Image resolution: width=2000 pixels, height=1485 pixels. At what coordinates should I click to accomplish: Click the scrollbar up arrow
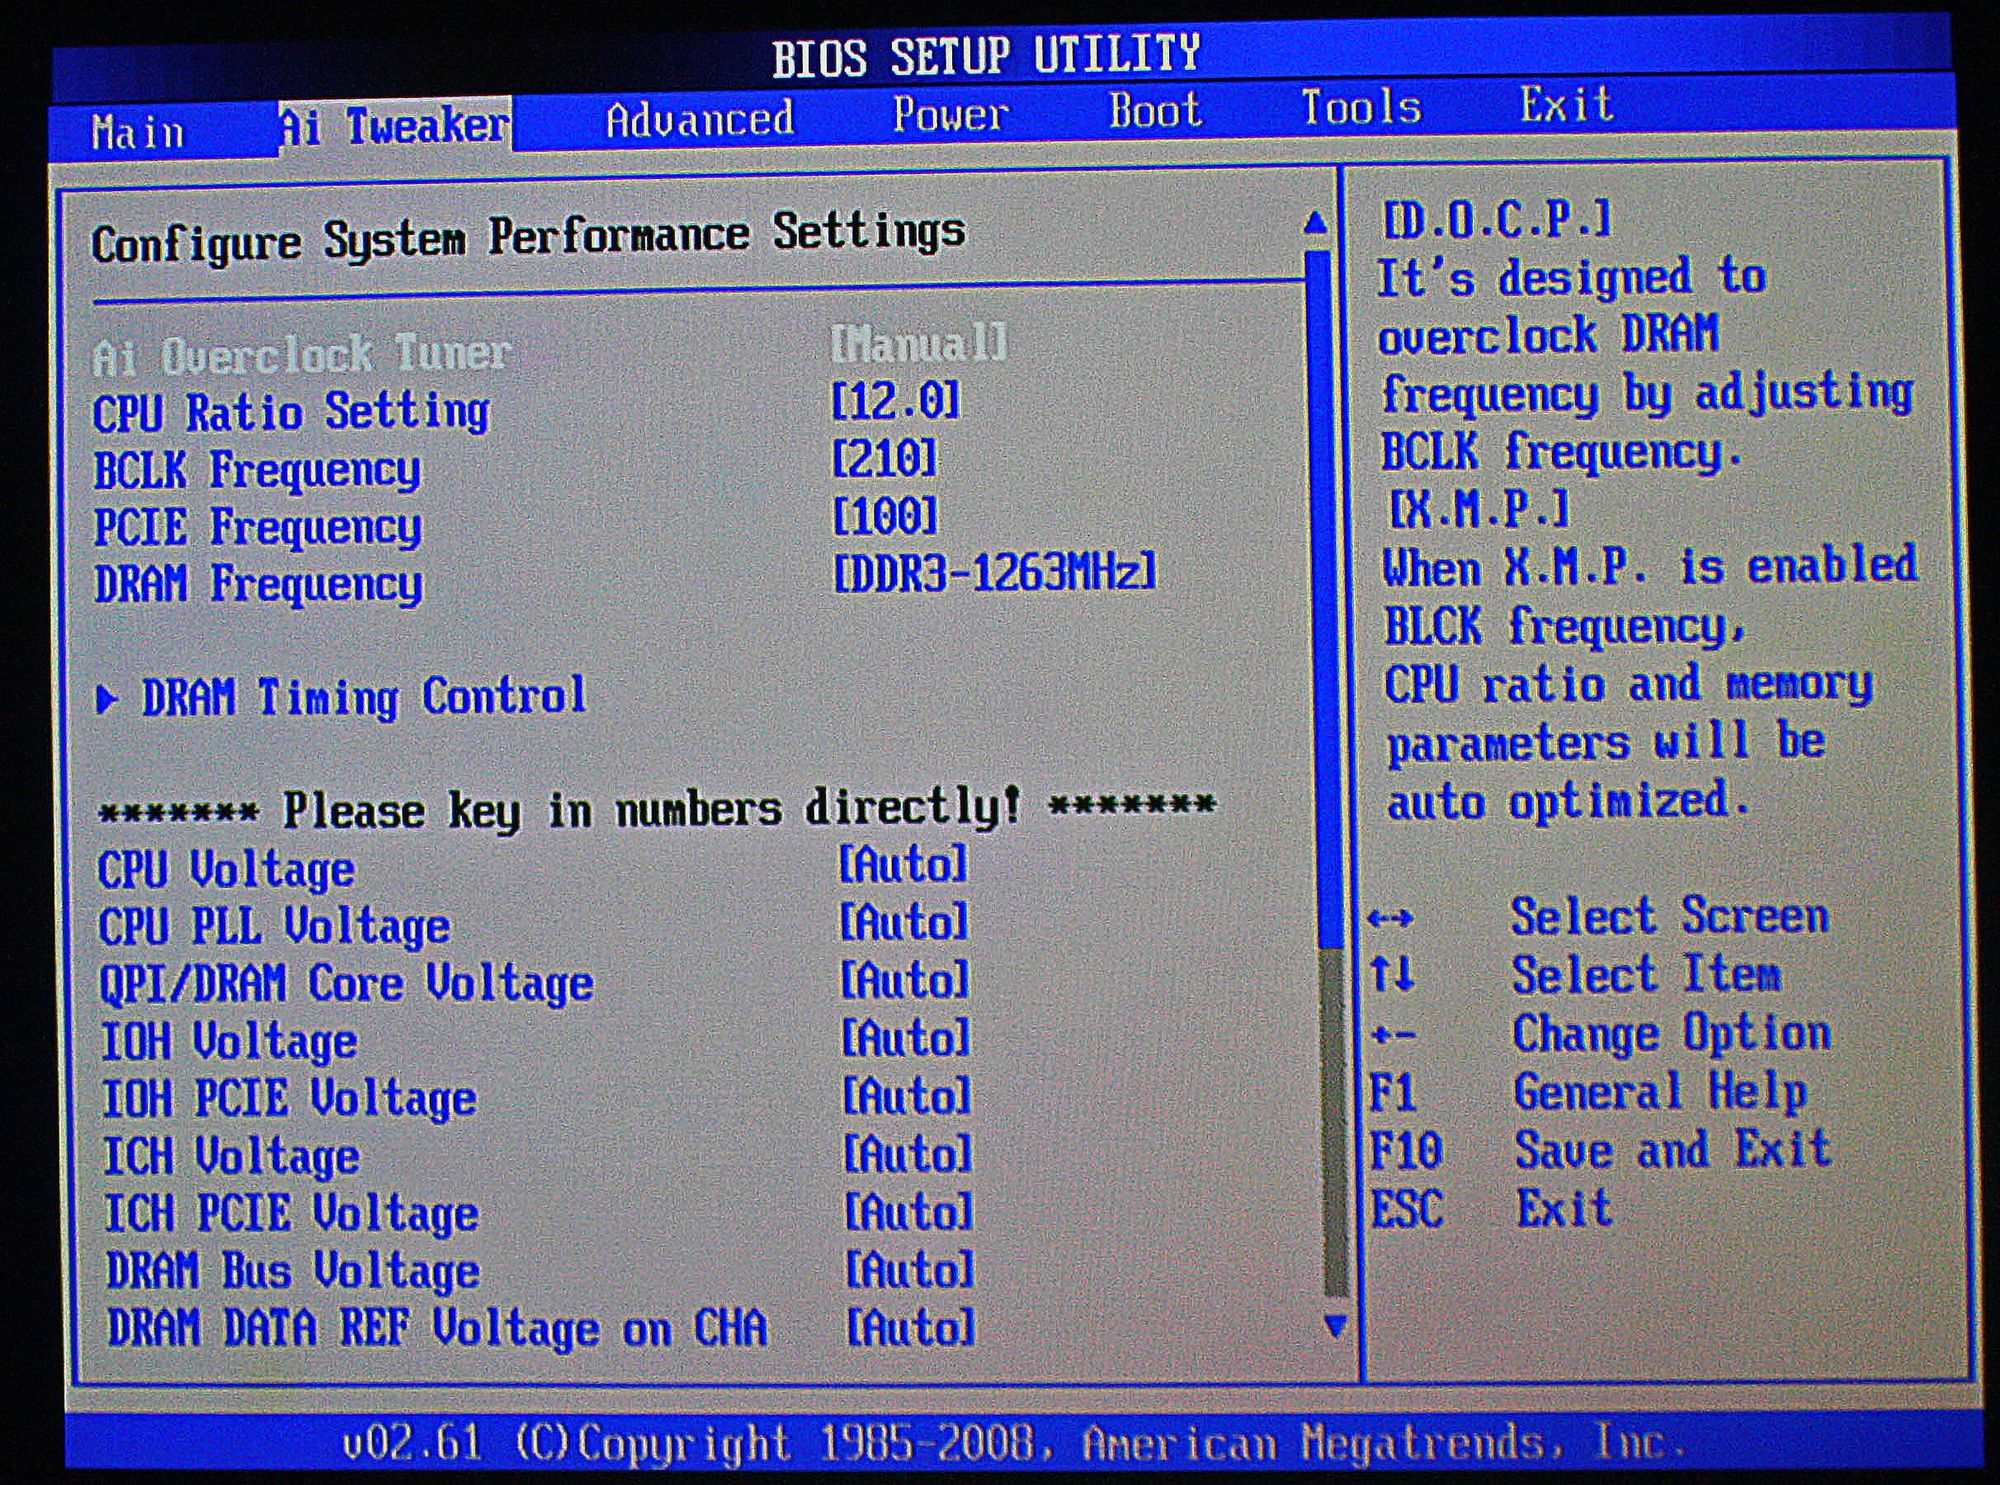[1315, 222]
